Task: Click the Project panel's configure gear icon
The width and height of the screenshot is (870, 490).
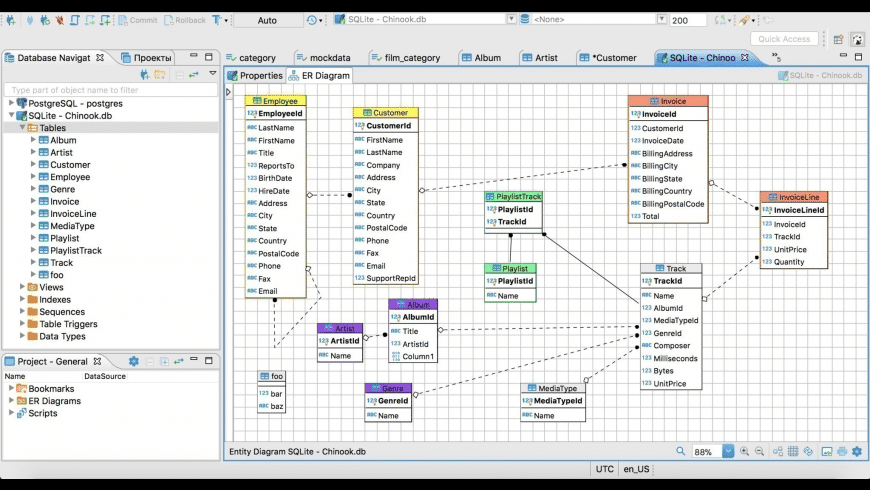Action: point(134,361)
